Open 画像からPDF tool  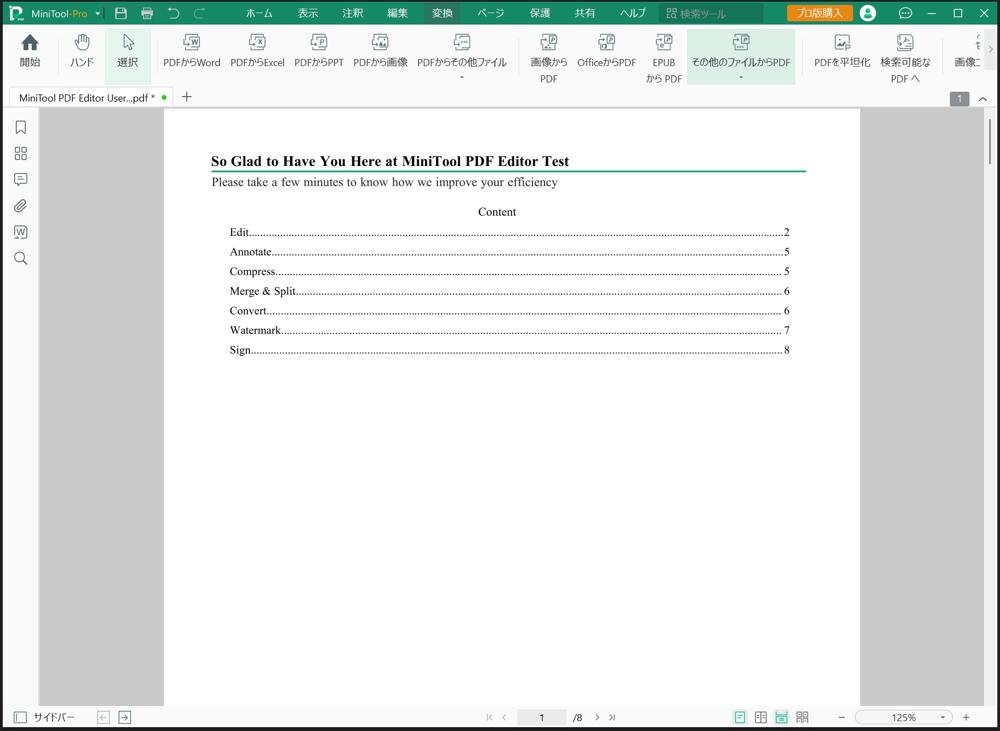coord(548,59)
